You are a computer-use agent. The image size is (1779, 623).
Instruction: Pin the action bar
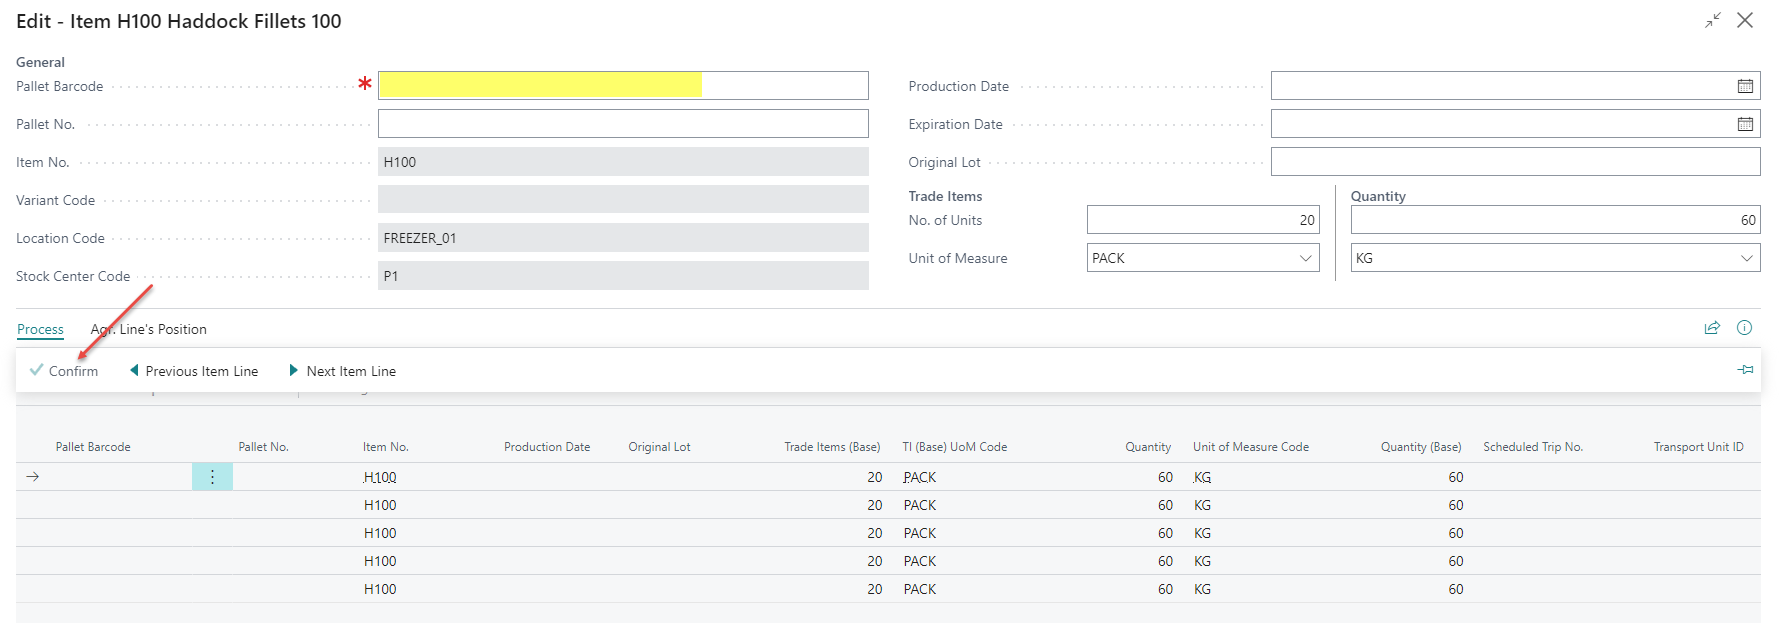click(1745, 370)
